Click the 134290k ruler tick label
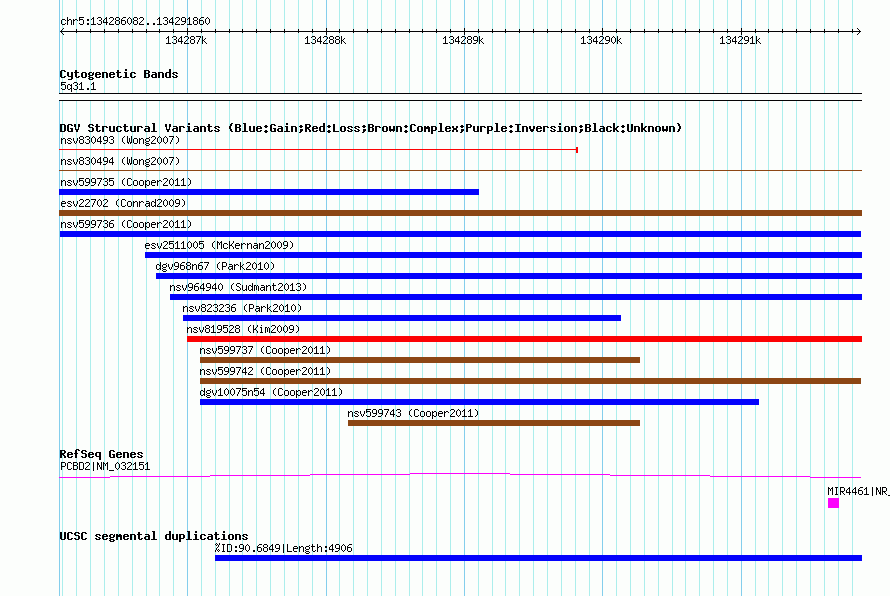The image size is (890, 596). click(601, 40)
